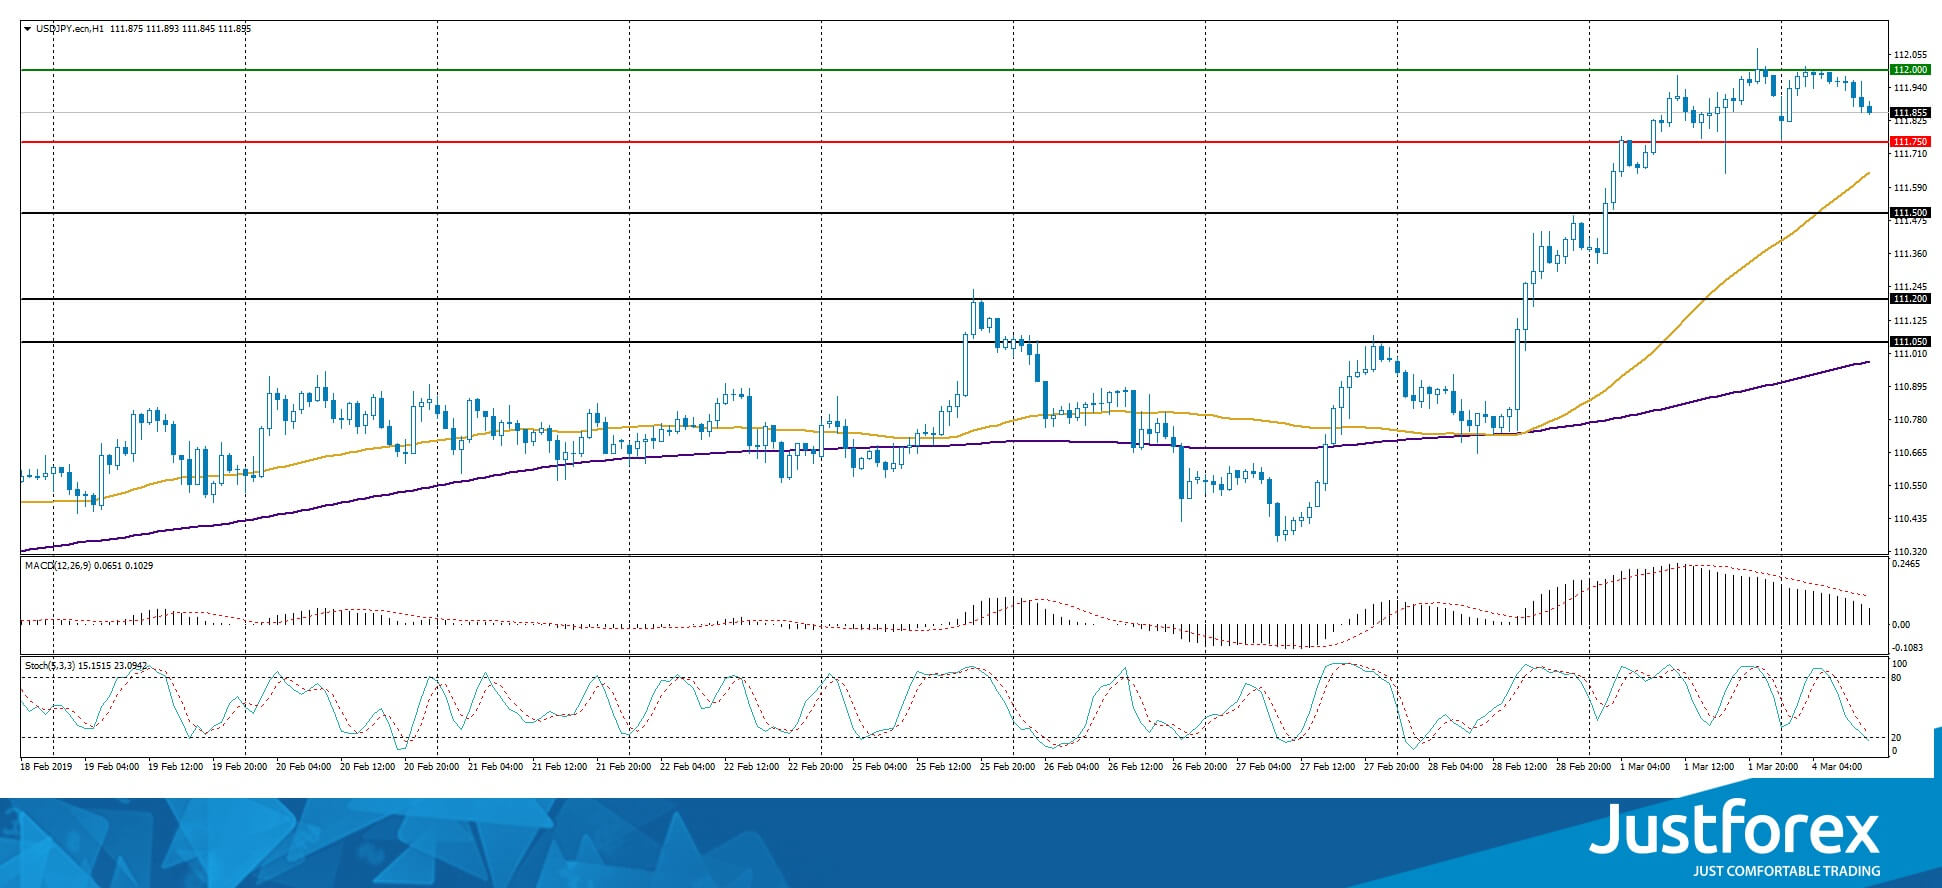Select the red 111.750 price level tag
Image resolution: width=1942 pixels, height=888 pixels.
coord(1910,142)
